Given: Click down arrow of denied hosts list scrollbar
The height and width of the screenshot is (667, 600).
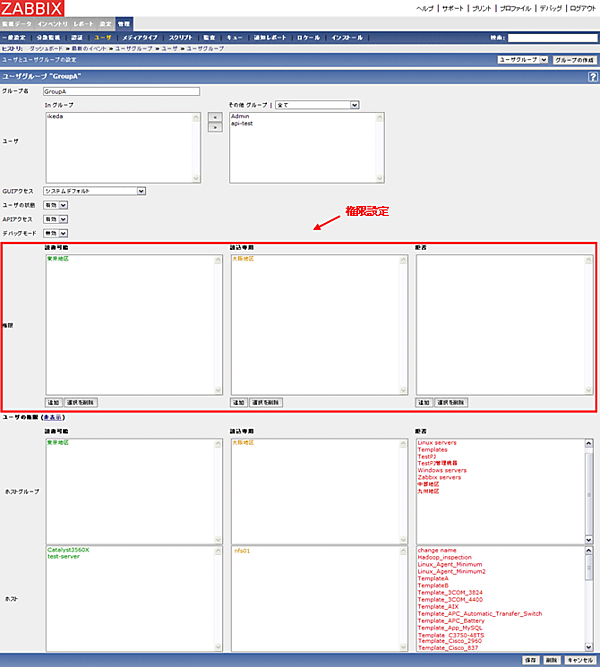Looking at the screenshot, I should pos(589,647).
